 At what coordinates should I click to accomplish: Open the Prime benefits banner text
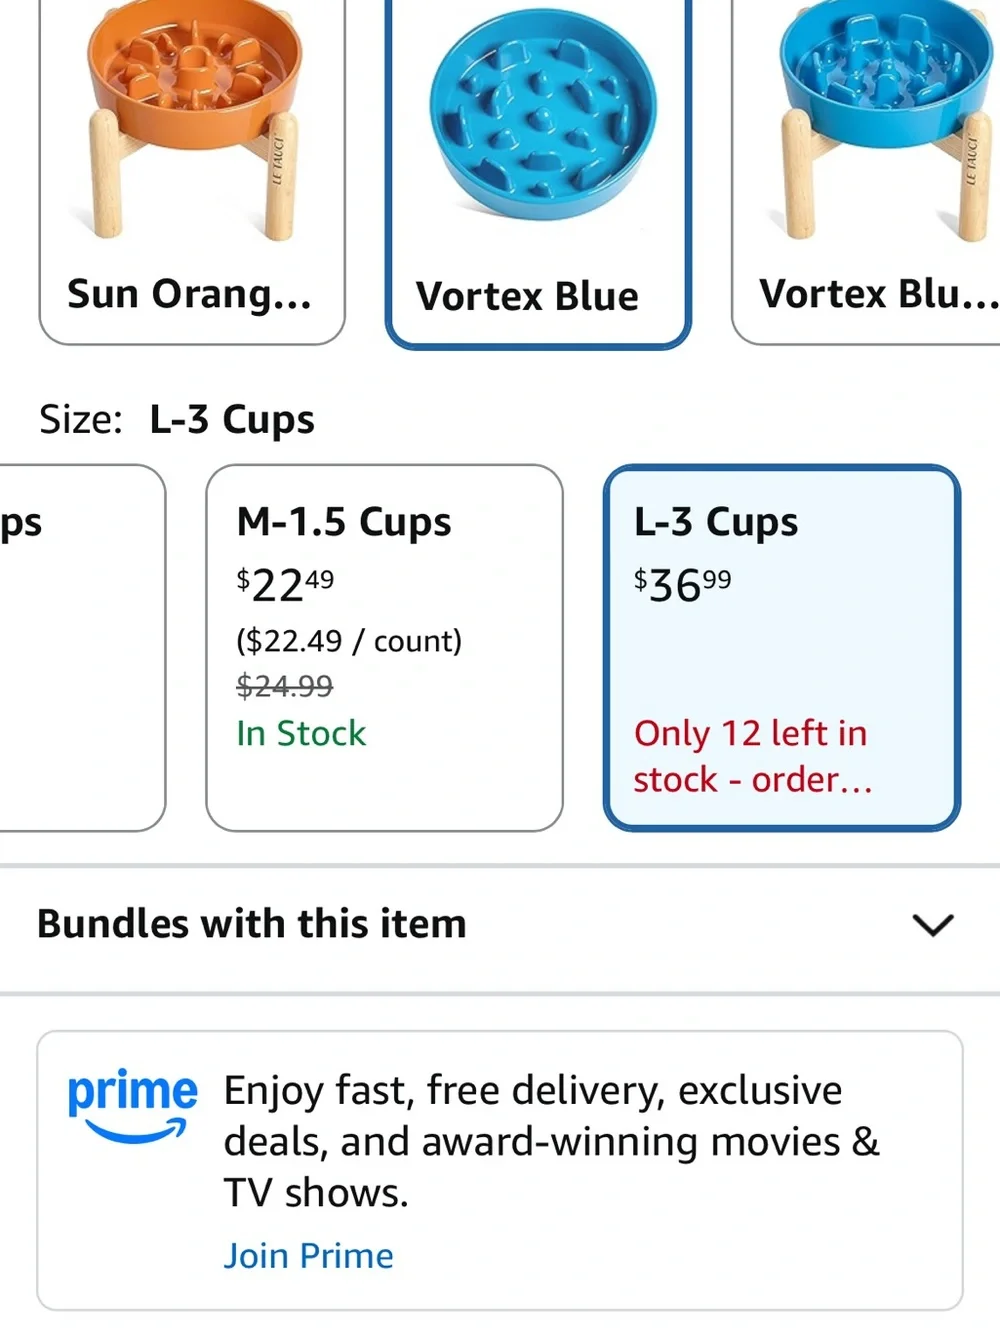point(551,1141)
